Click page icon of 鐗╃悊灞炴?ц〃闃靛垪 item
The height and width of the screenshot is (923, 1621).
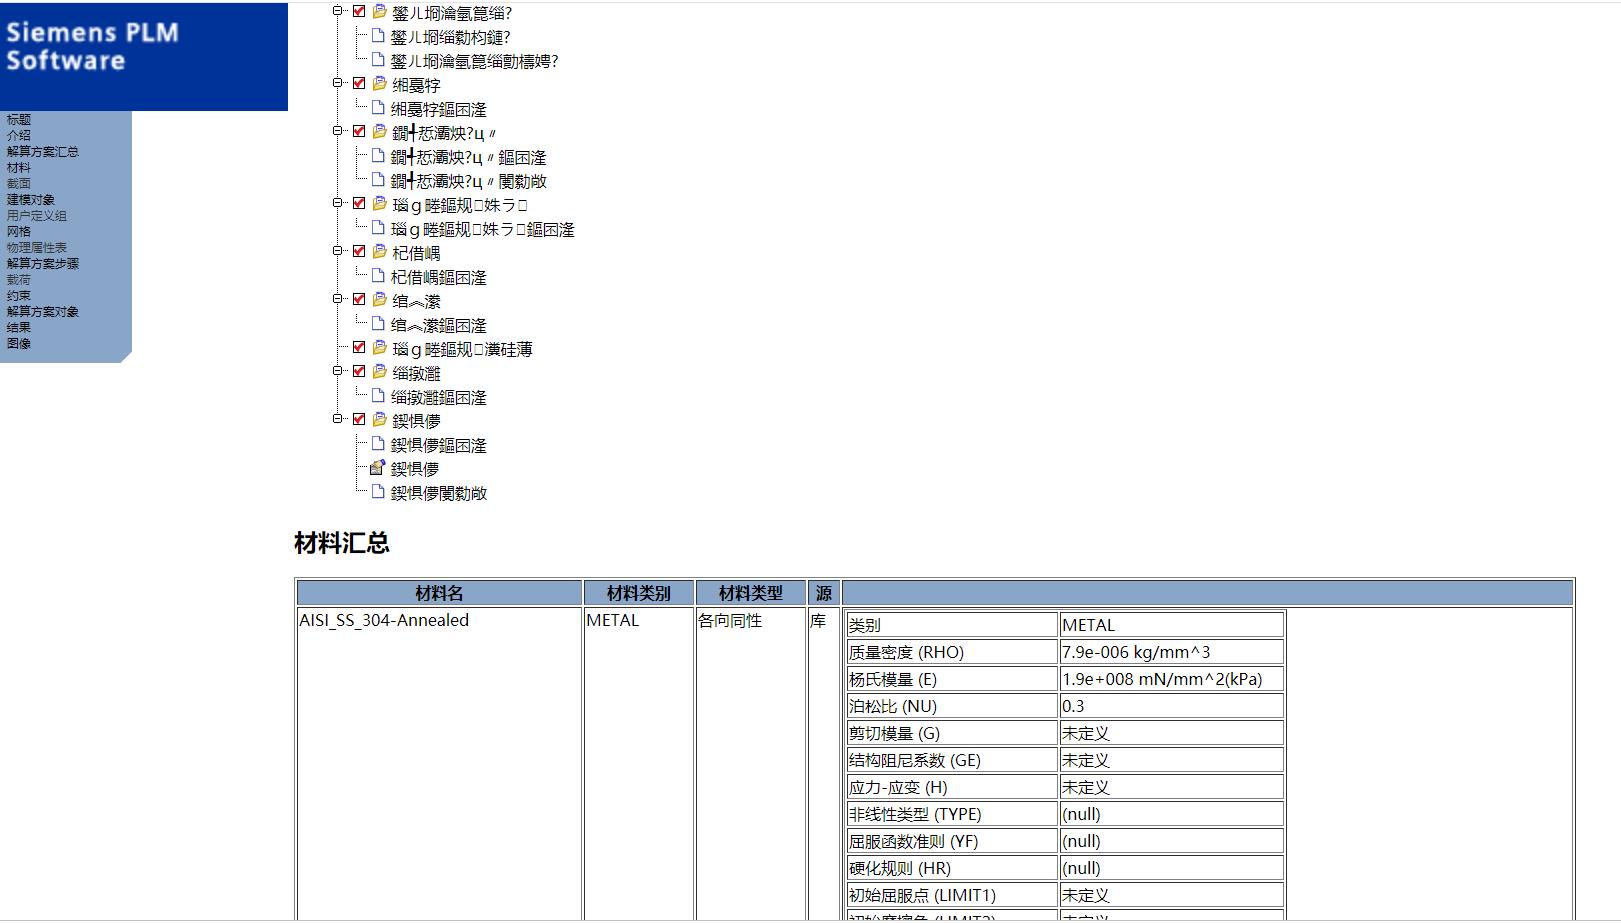click(378, 179)
